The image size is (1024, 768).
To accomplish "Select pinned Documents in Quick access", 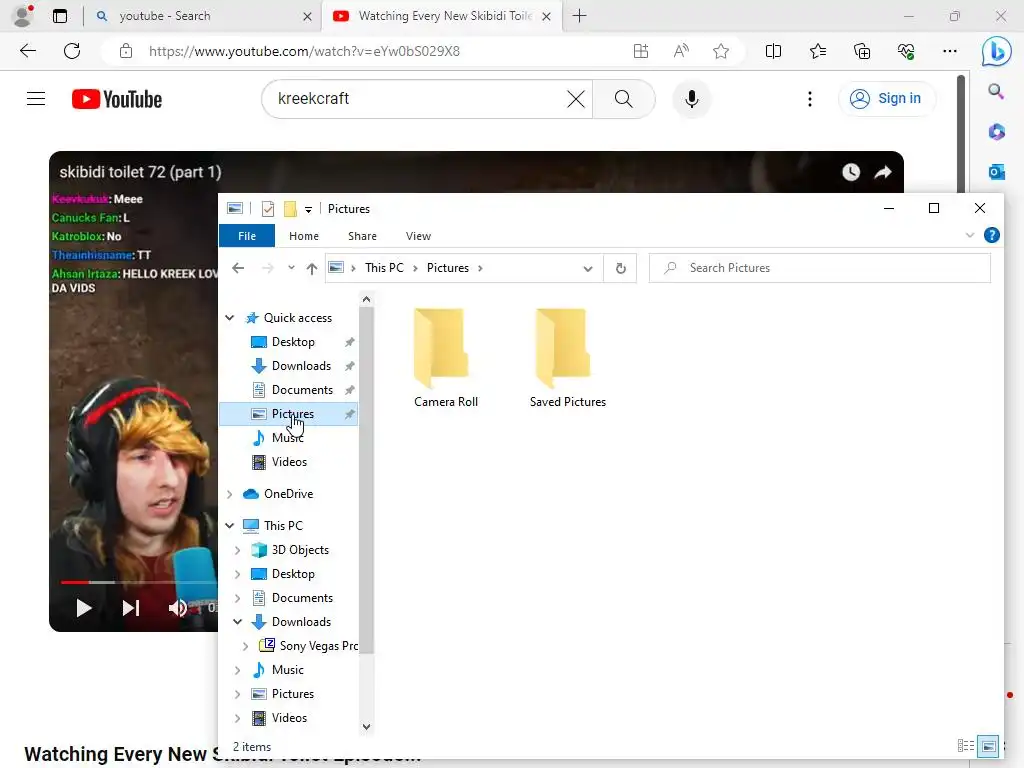I will click(302, 390).
